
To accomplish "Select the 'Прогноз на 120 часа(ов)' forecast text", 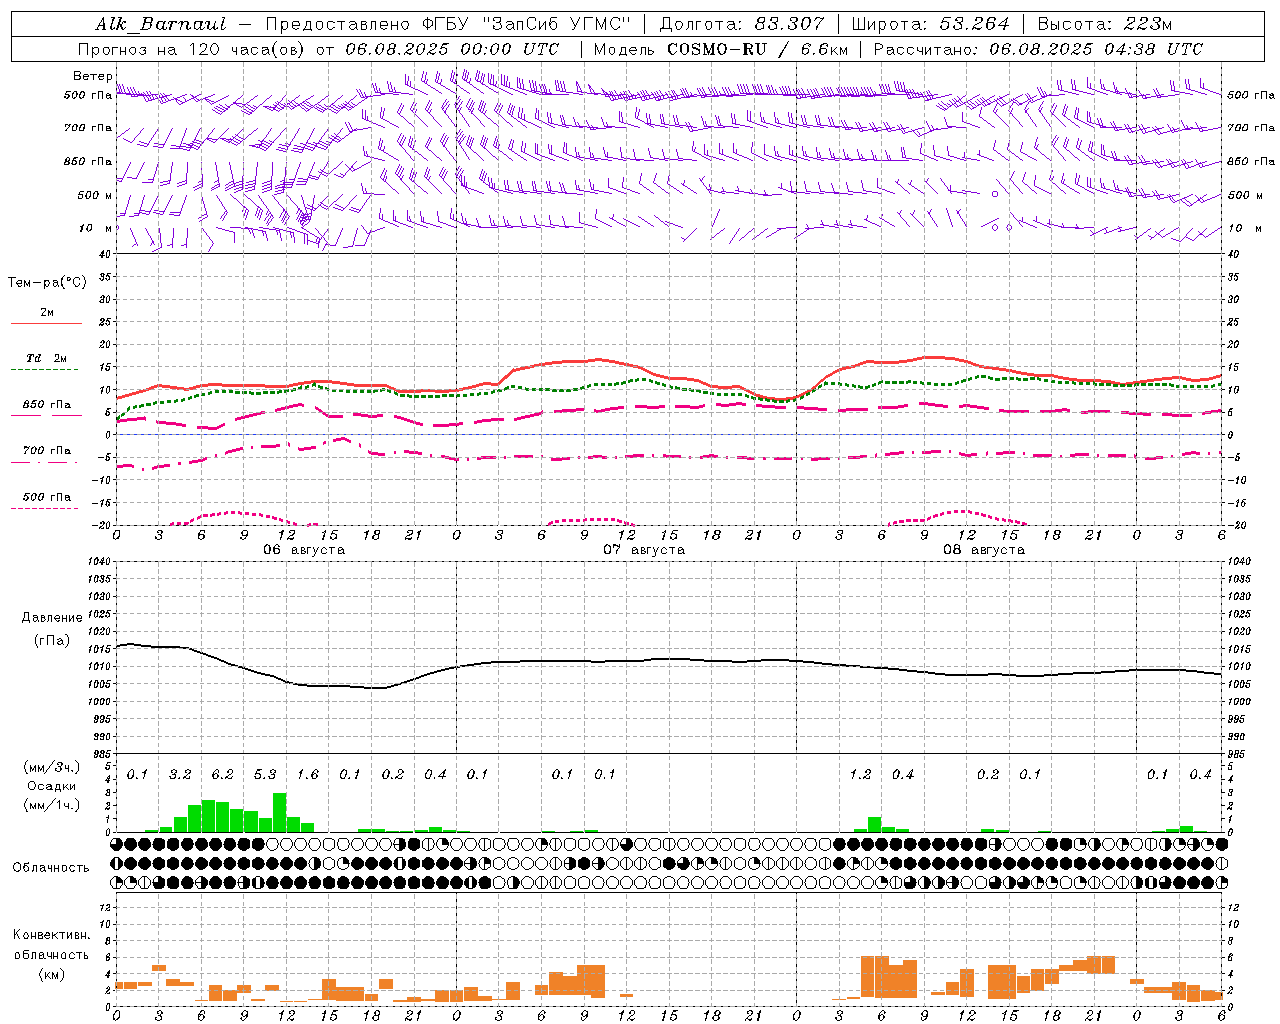I will 192,49.
